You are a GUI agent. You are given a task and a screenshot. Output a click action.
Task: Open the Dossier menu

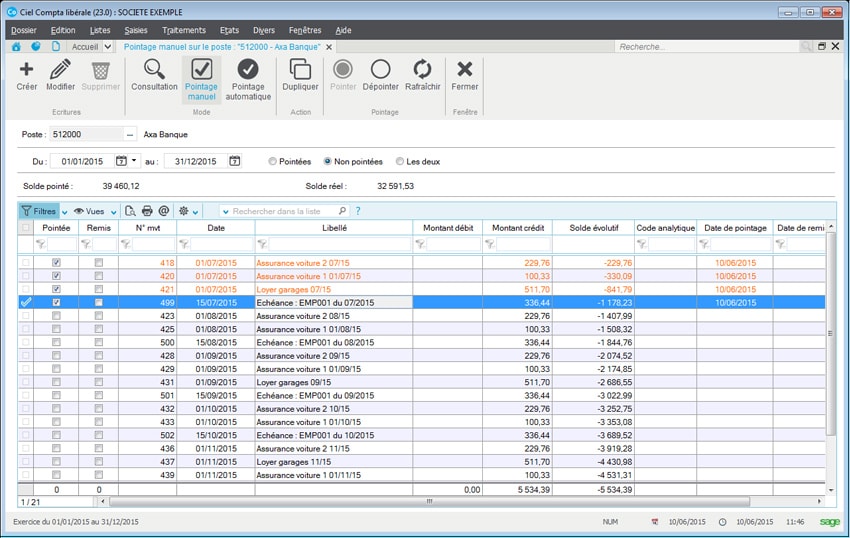click(x=24, y=30)
